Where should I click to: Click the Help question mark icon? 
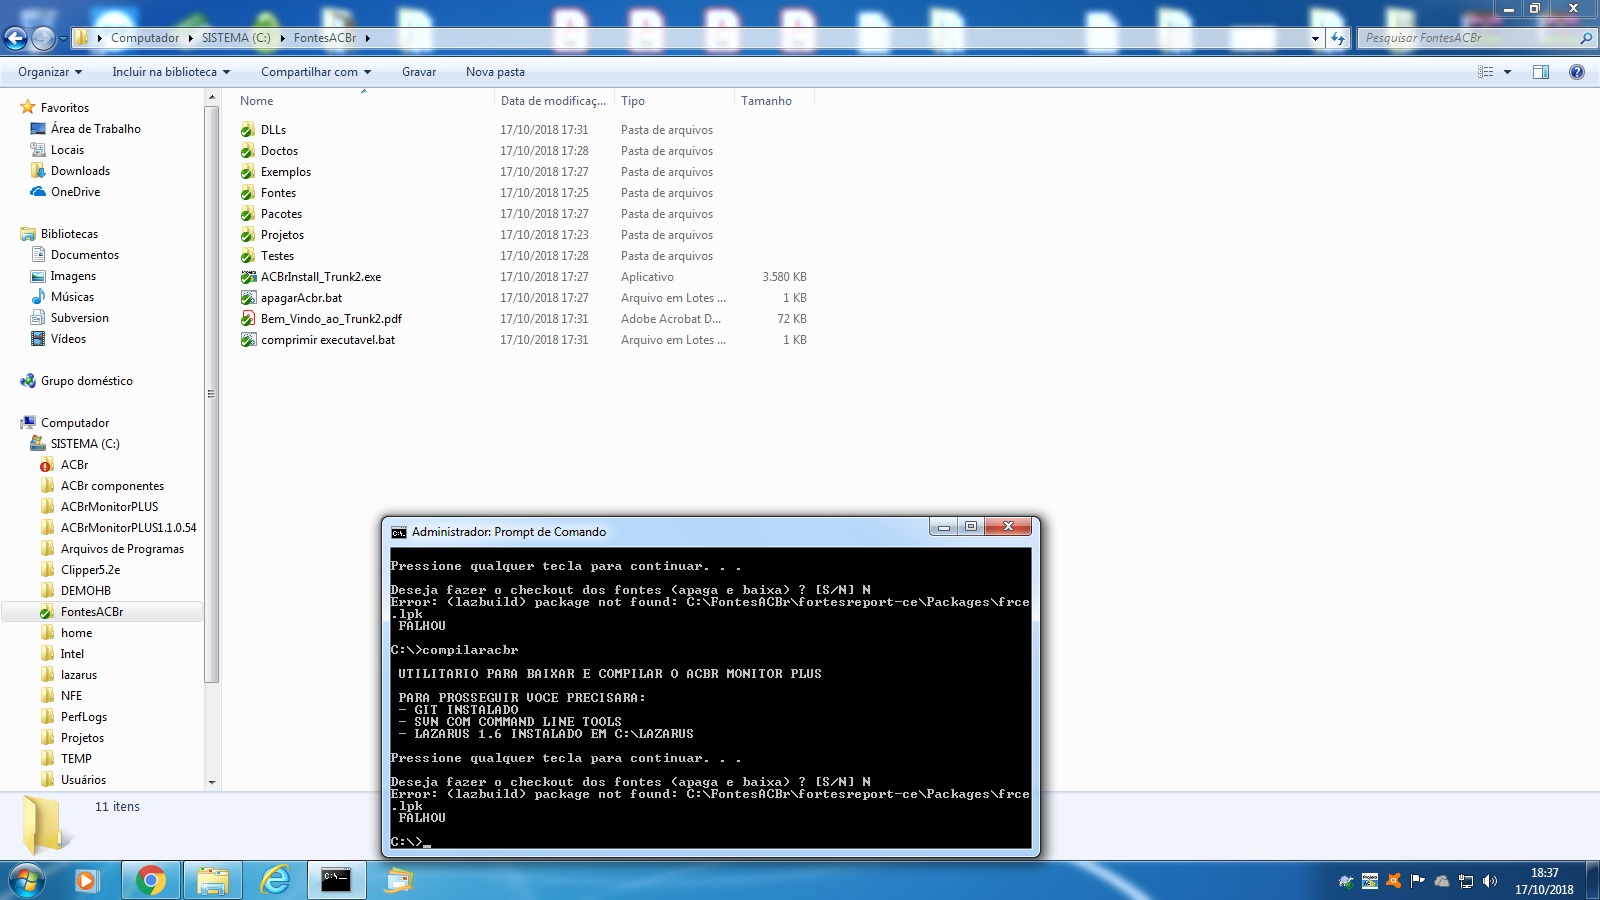[1577, 72]
